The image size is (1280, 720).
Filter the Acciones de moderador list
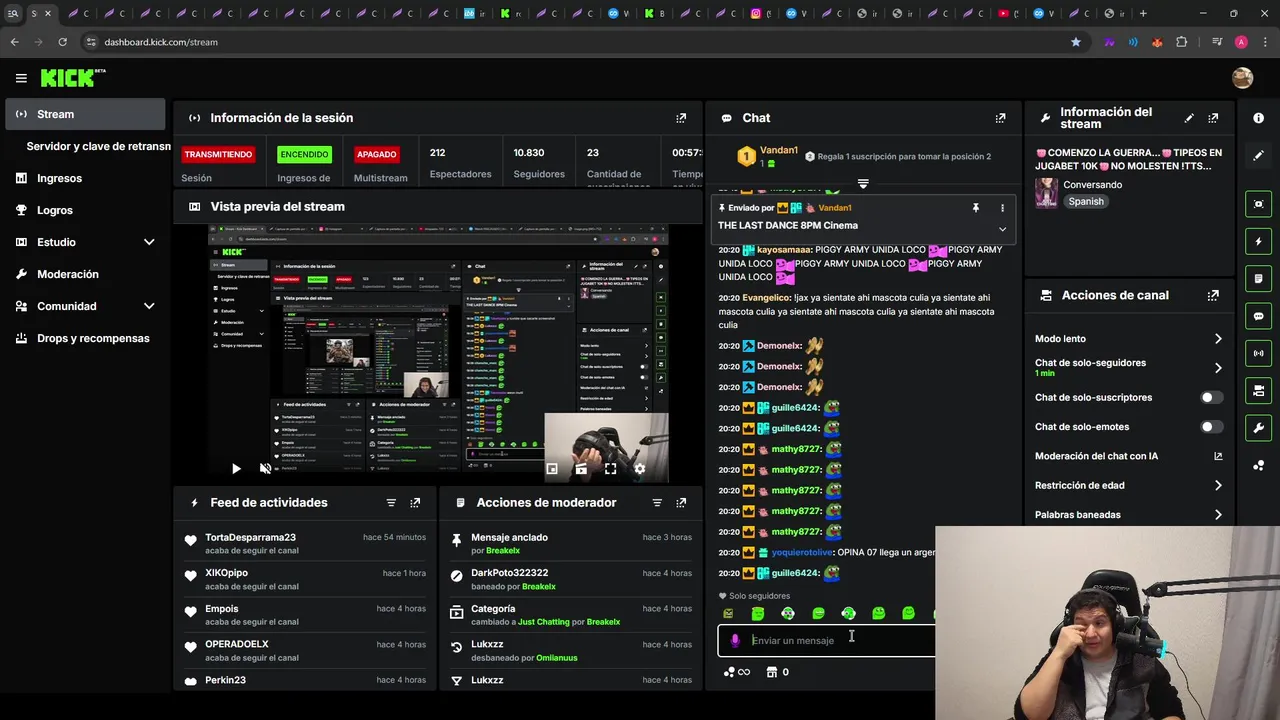(x=657, y=503)
